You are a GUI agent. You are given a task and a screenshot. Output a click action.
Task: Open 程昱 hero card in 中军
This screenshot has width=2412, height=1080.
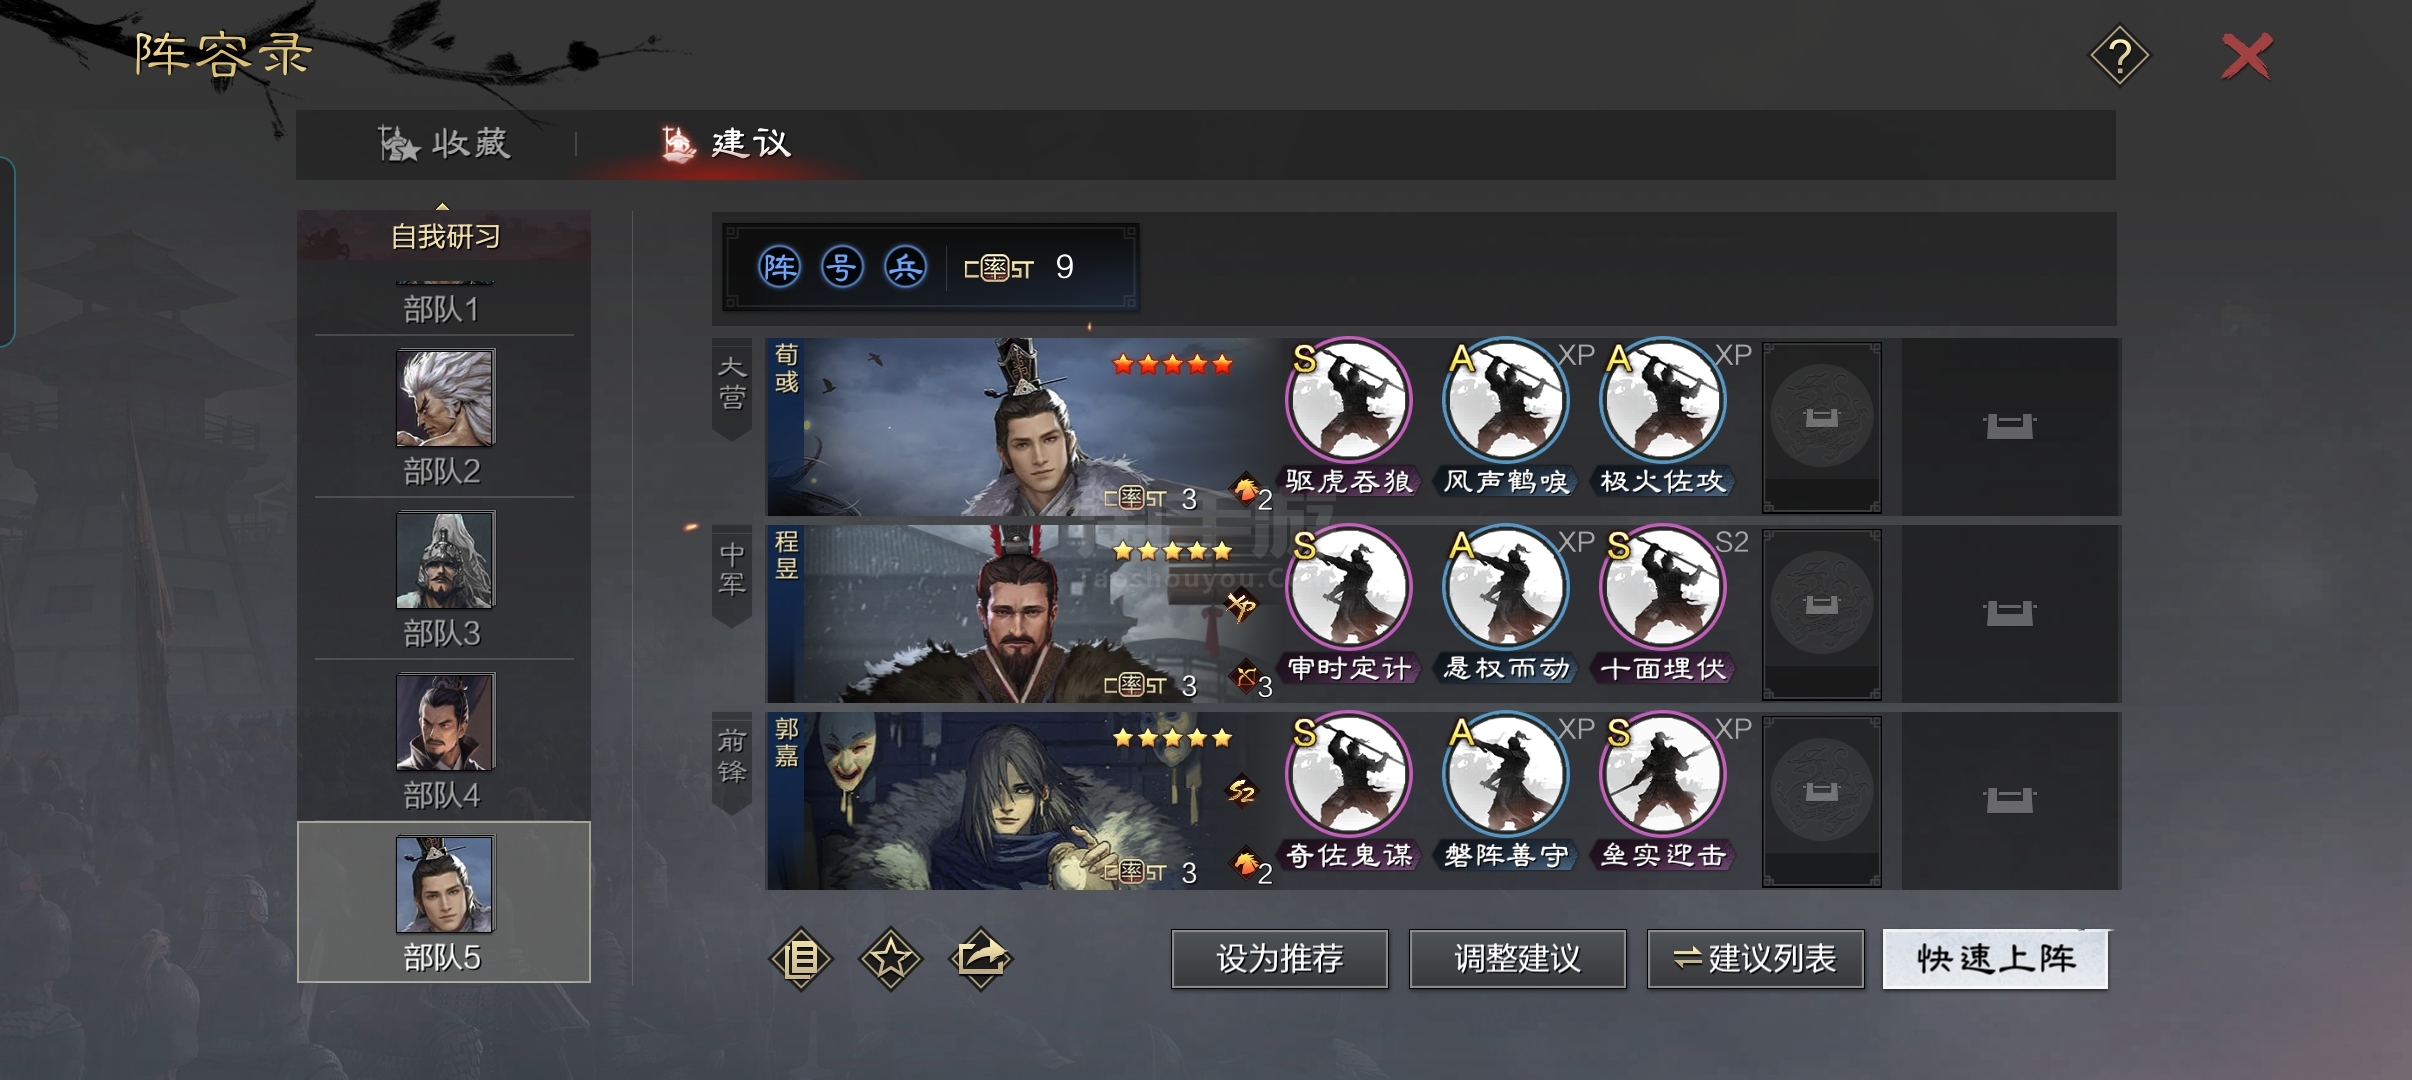coord(1020,614)
